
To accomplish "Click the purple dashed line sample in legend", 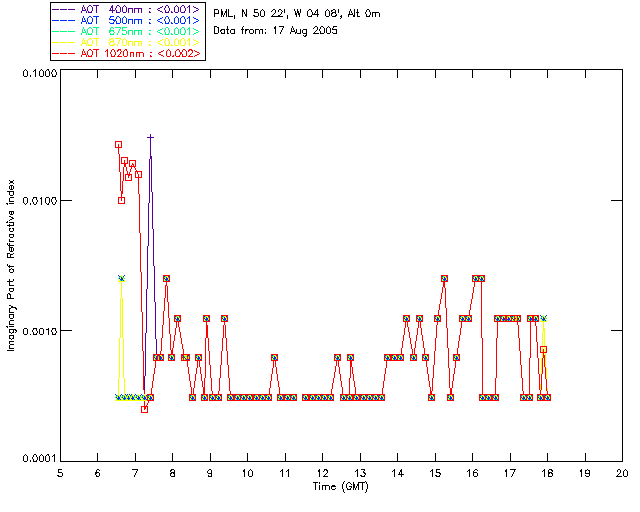I will coord(64,9).
